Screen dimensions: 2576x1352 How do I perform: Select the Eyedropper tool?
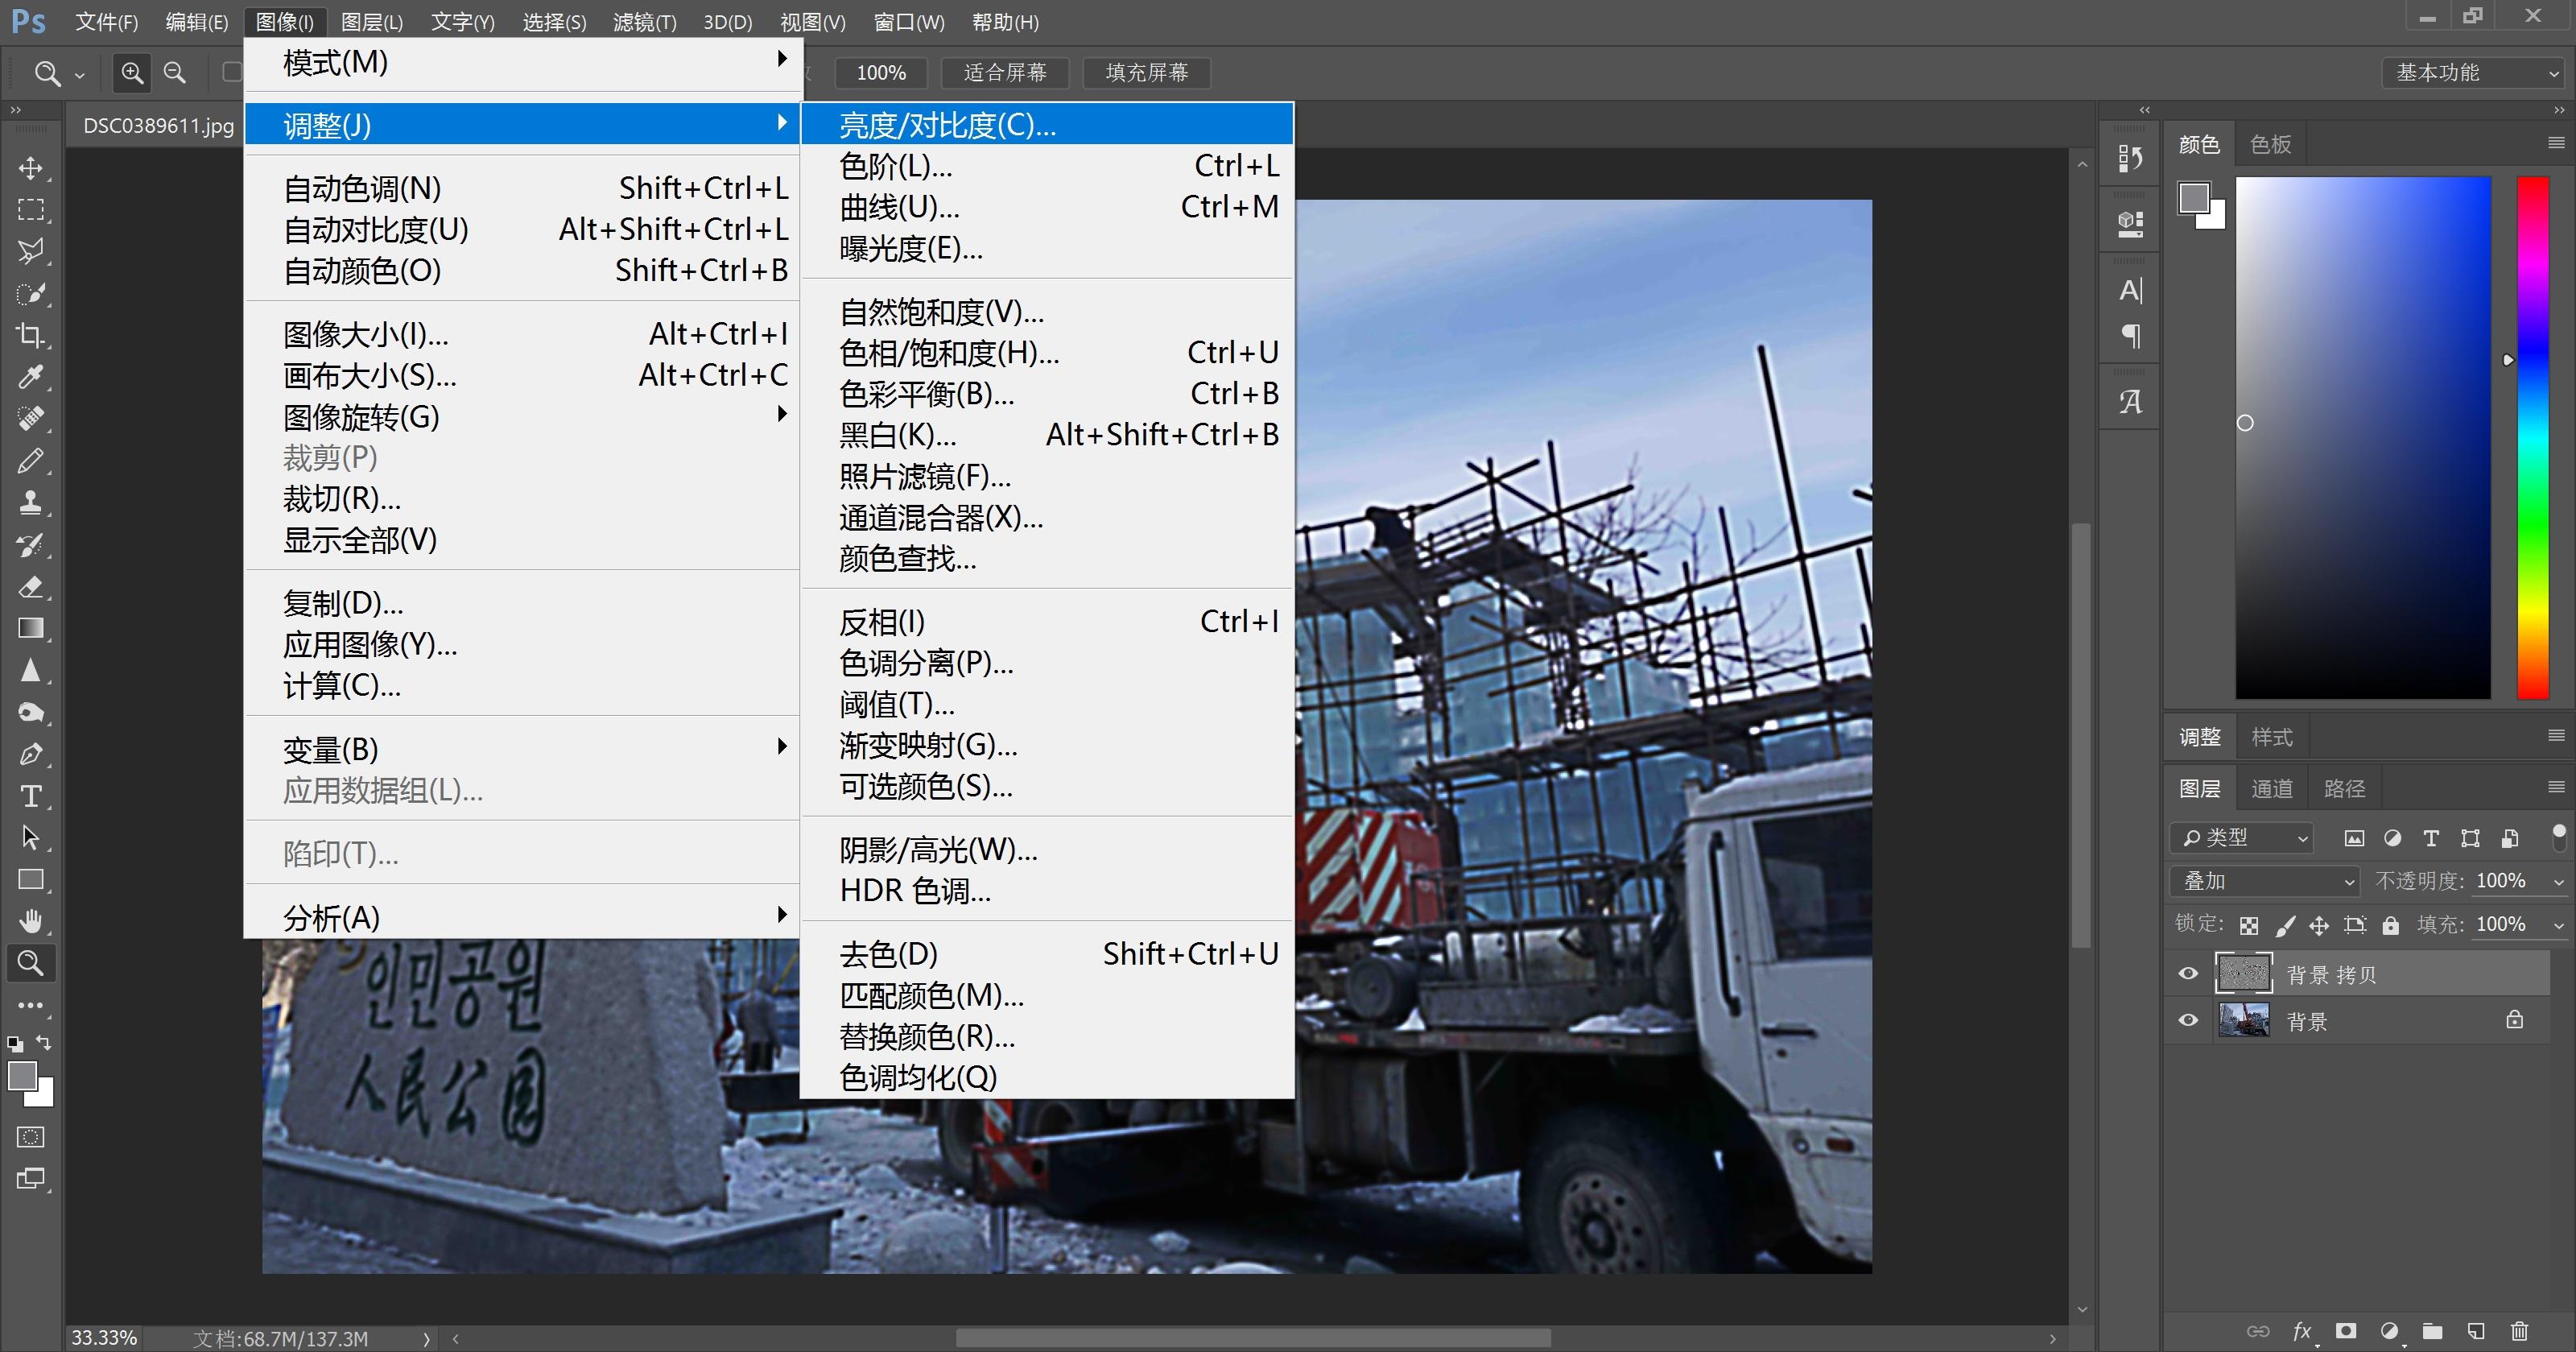coord(30,377)
